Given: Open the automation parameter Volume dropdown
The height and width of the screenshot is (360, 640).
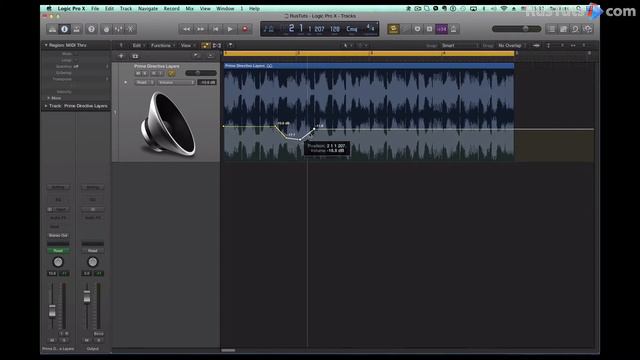Looking at the screenshot, I should [x=176, y=82].
